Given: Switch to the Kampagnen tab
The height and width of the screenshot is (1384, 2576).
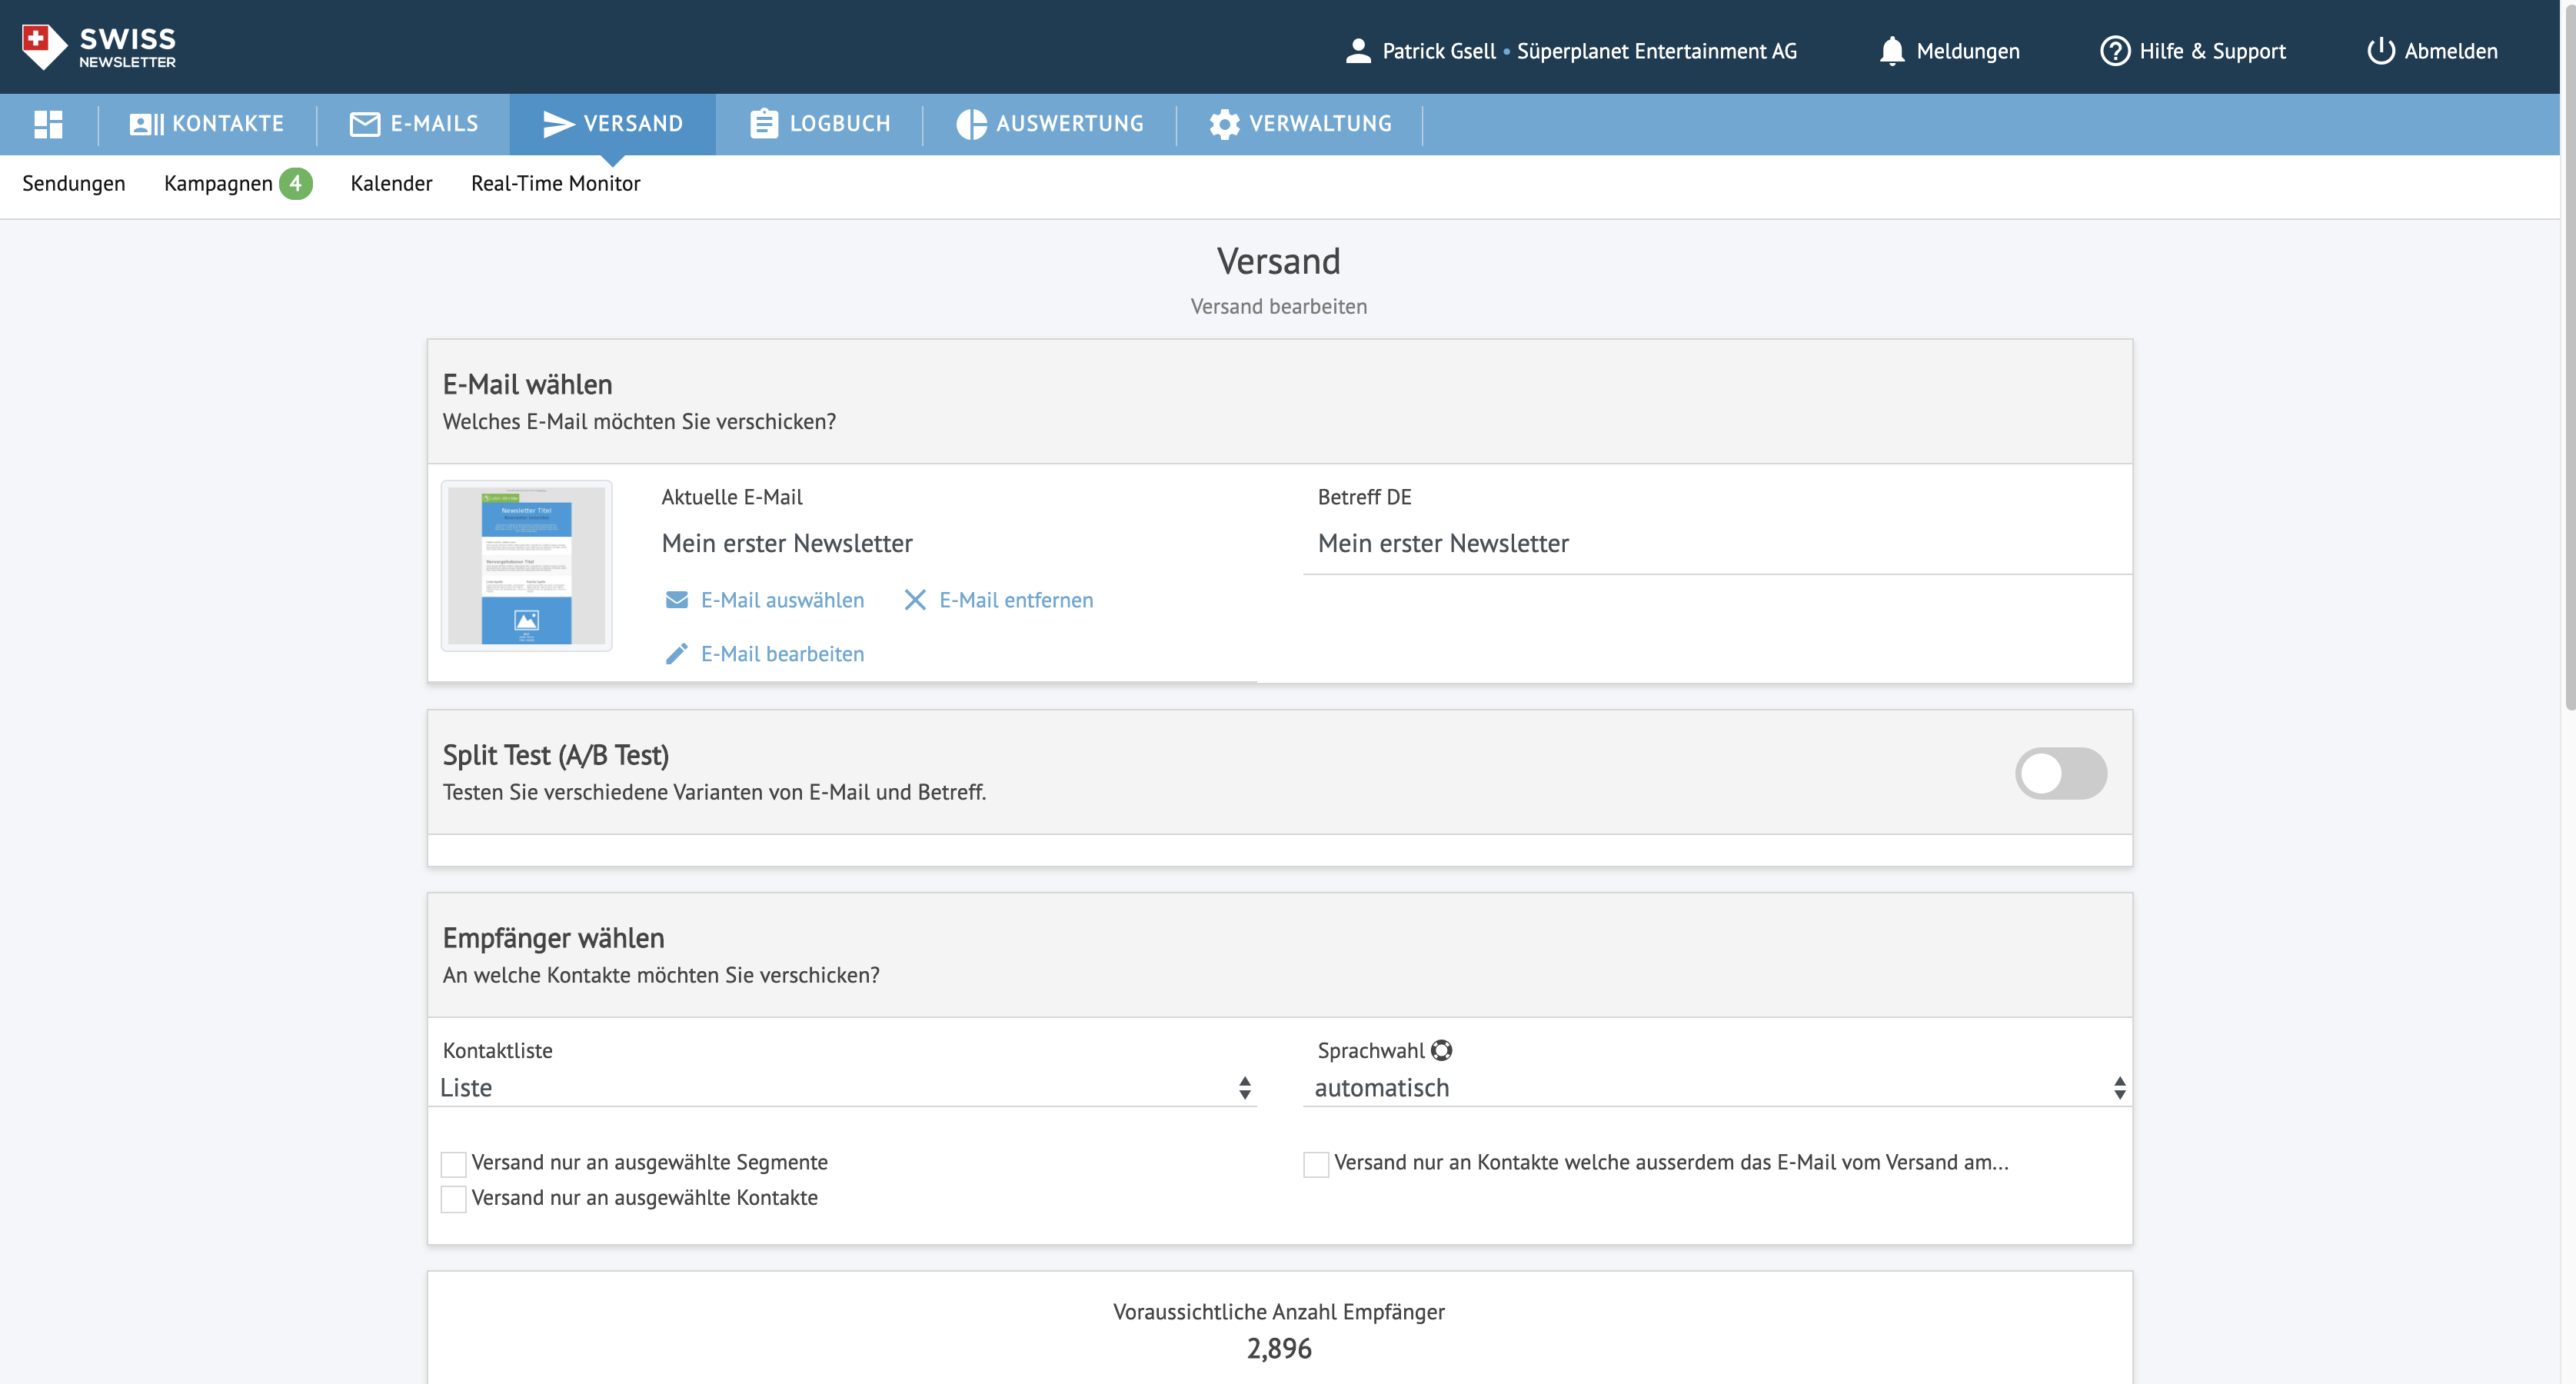Looking at the screenshot, I should (x=218, y=184).
